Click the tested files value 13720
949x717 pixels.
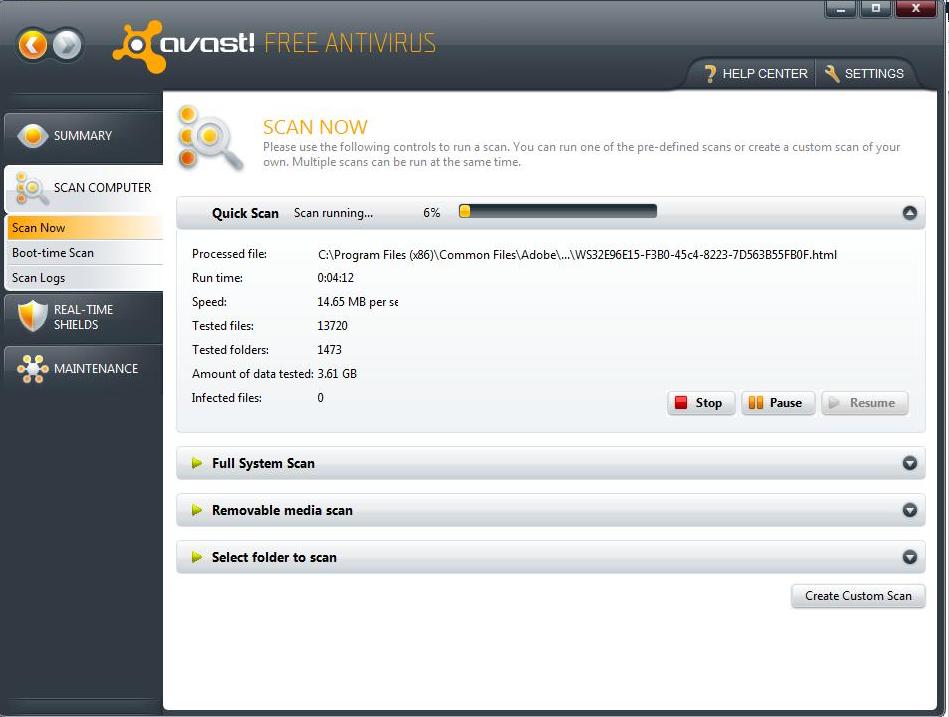(x=332, y=326)
